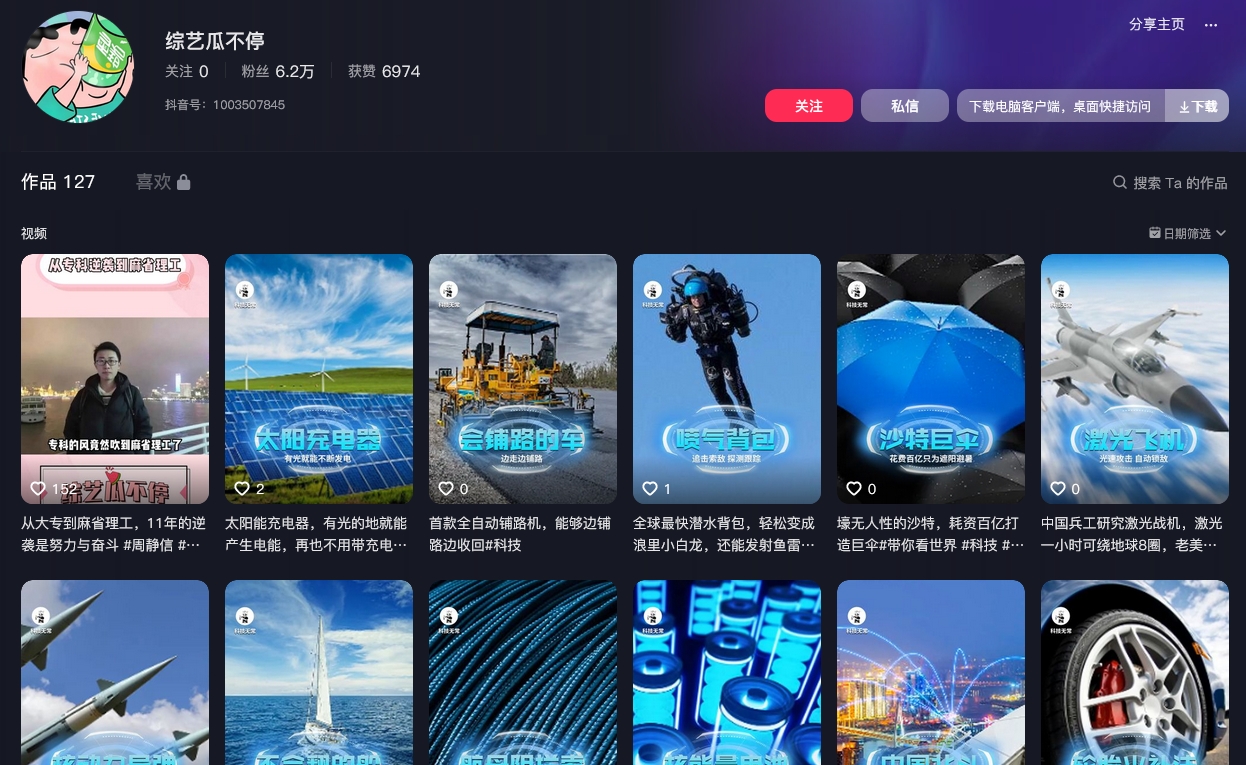Click 科技无常 logo on 激光飞机 thumbnail

point(1061,292)
